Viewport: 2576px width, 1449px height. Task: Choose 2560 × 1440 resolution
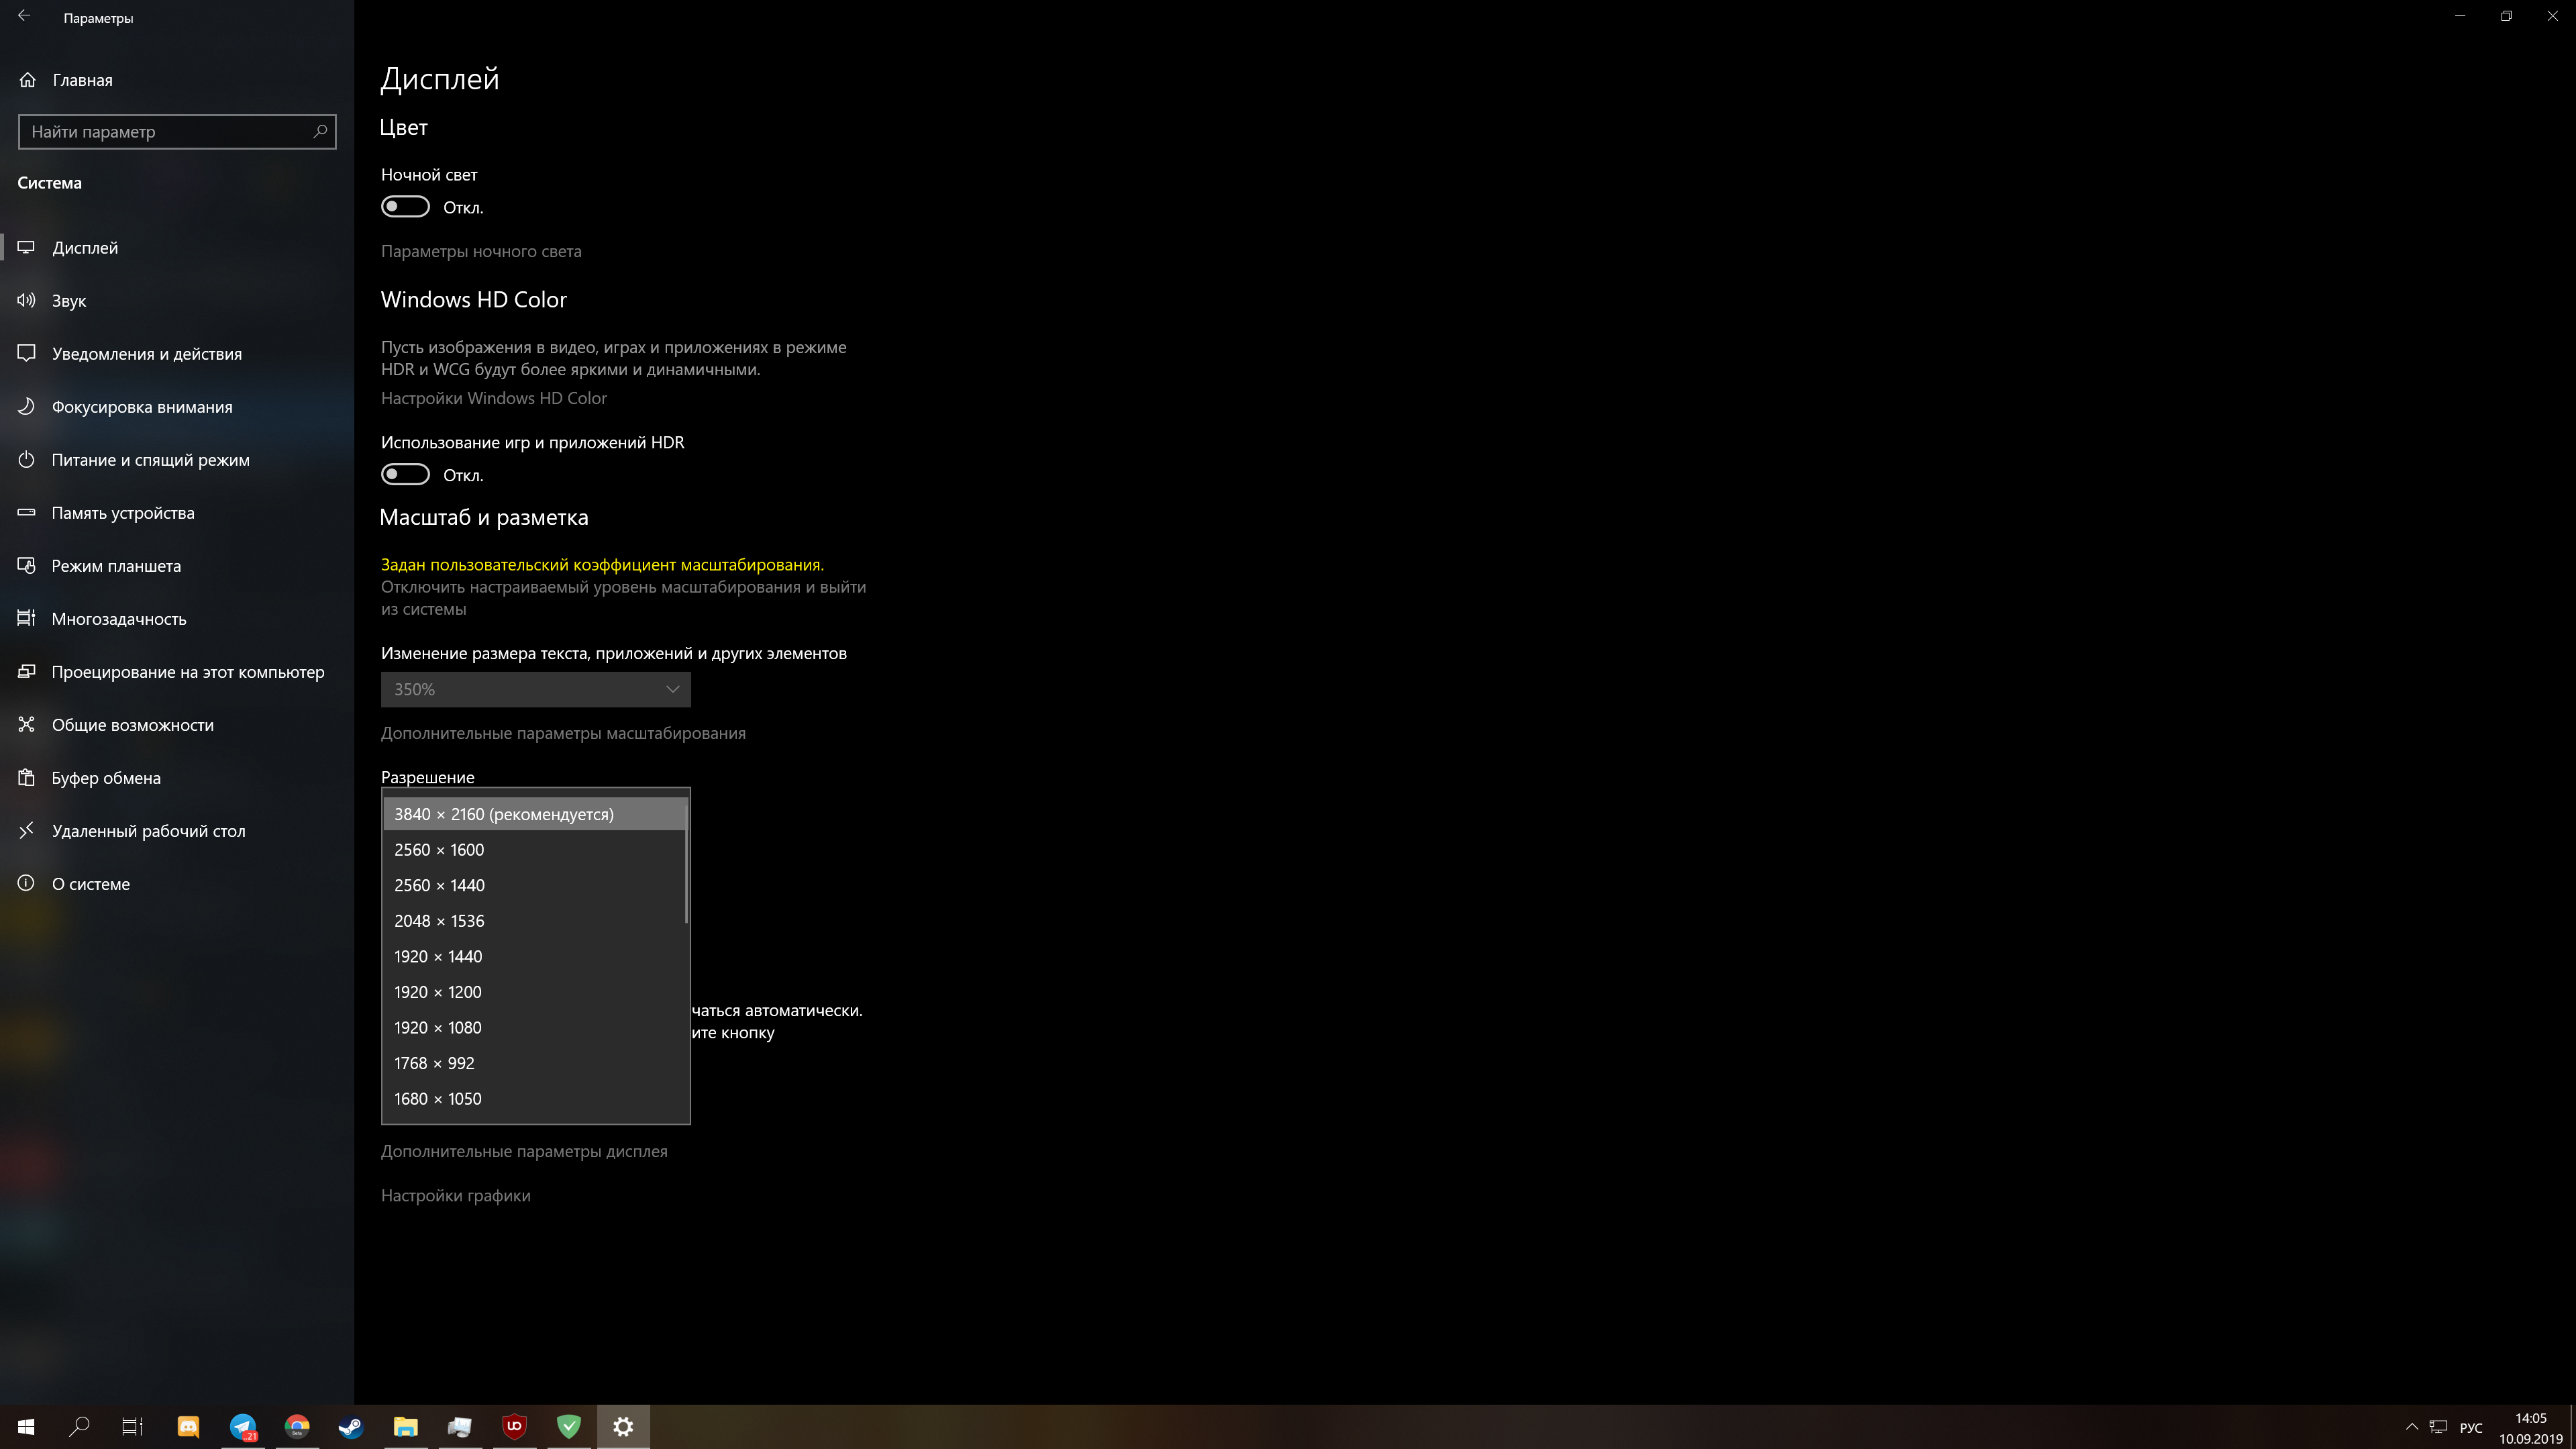535,885
